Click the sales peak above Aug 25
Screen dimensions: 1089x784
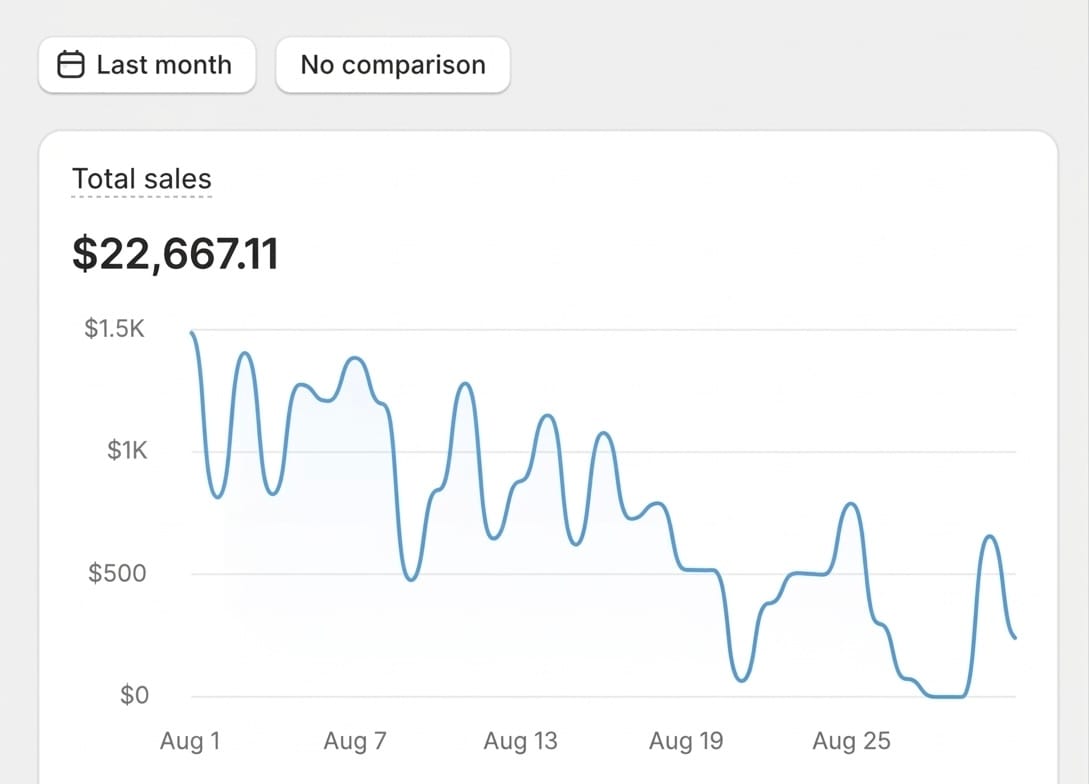[x=851, y=504]
